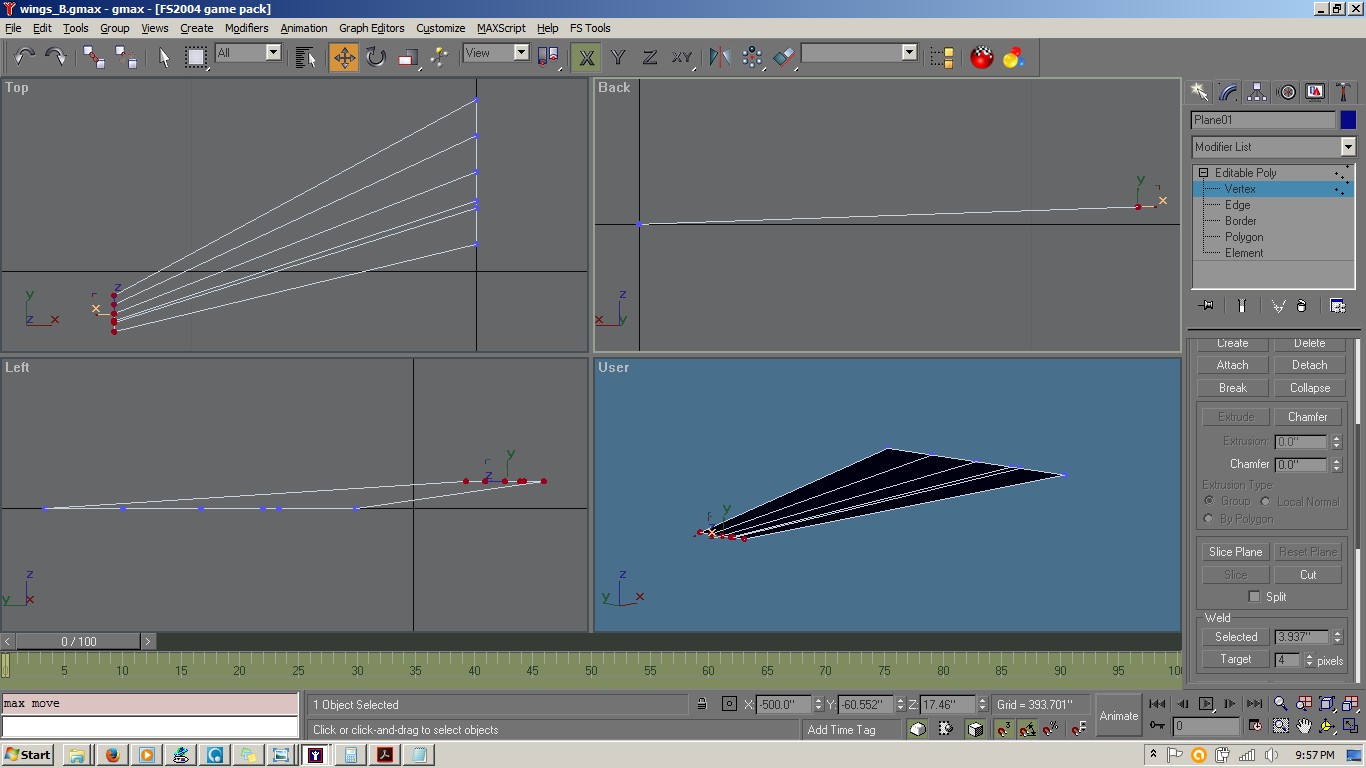The height and width of the screenshot is (768, 1366).
Task: Click the Slice Plane button
Action: coord(1235,552)
